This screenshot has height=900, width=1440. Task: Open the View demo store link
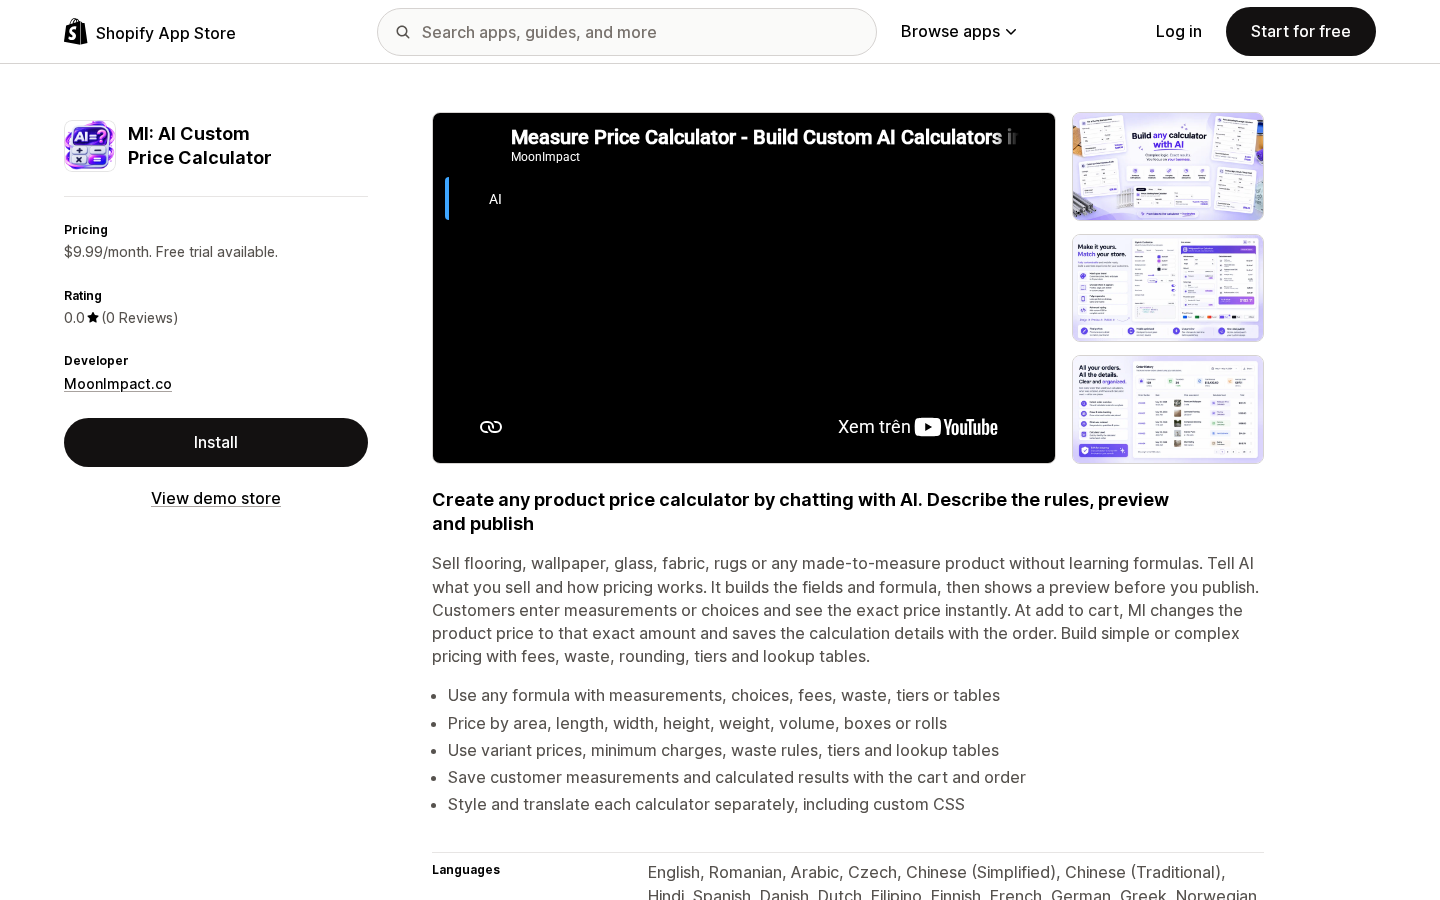pyautogui.click(x=216, y=498)
